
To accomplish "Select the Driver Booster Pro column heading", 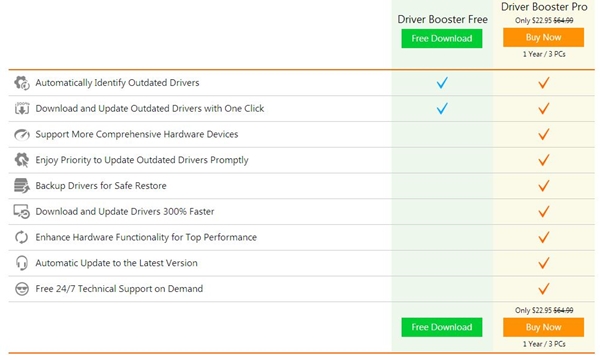I will 544,7.
